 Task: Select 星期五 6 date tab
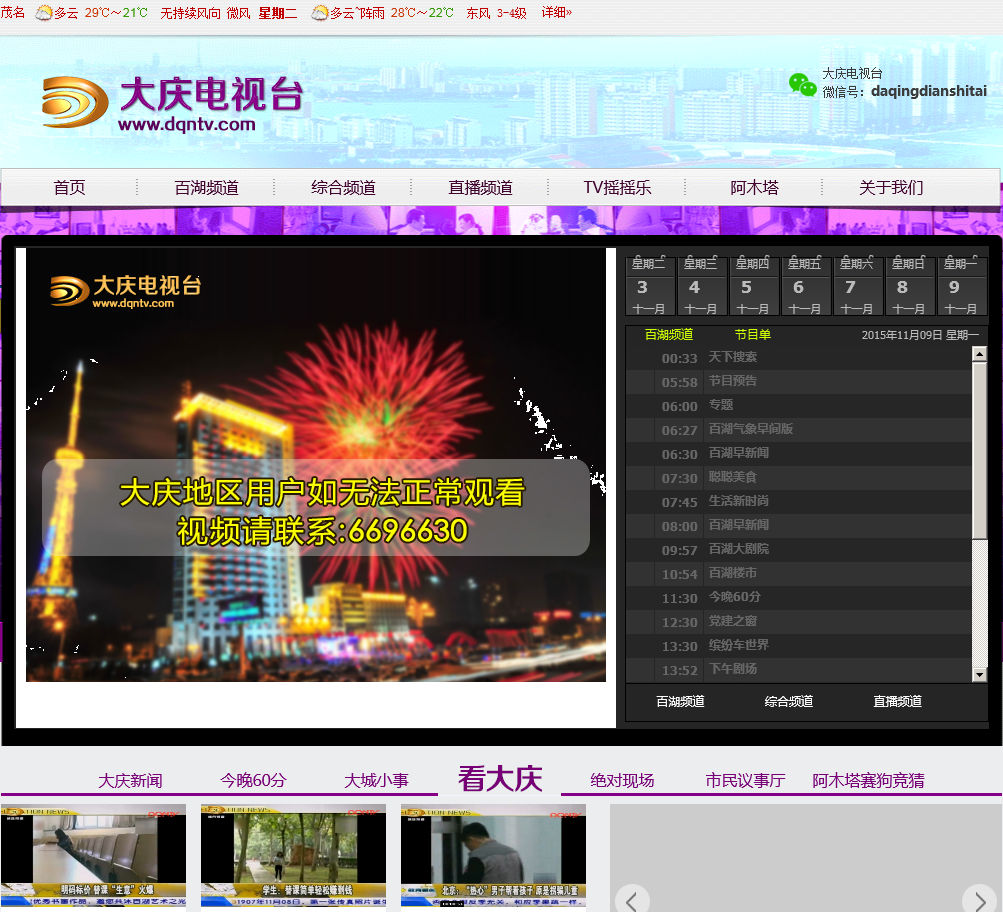(805, 286)
